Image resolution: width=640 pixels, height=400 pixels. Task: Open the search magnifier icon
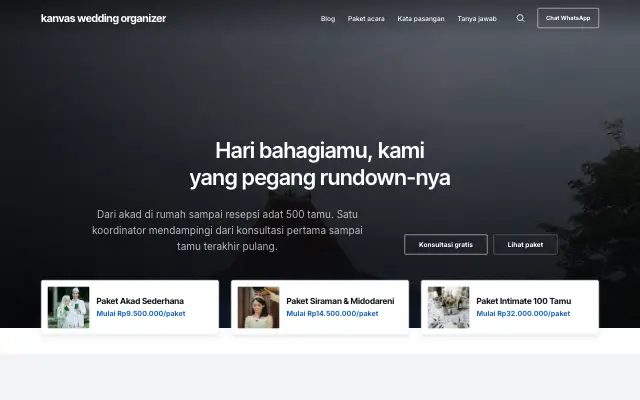(520, 18)
